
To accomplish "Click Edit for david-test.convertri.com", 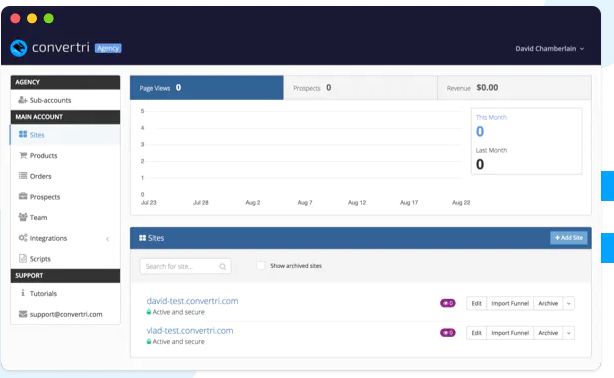I will (477, 304).
